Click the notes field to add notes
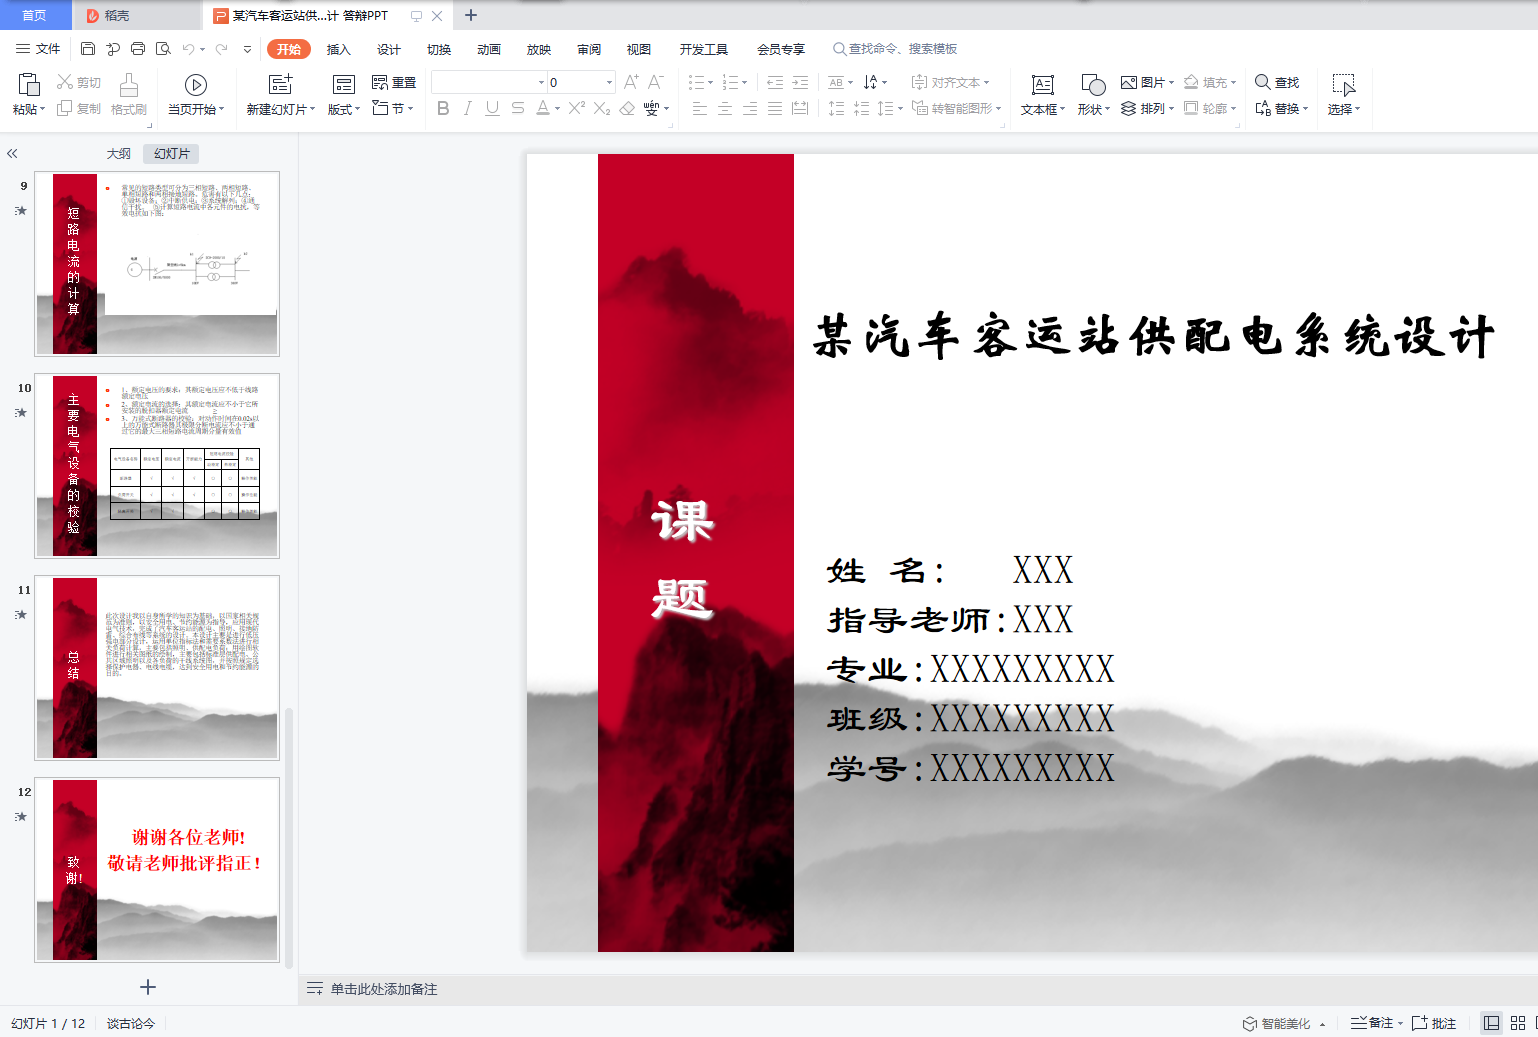 tap(384, 989)
